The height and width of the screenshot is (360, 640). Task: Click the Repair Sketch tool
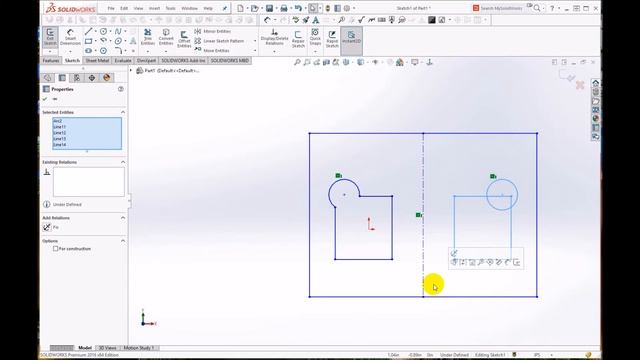[298, 40]
